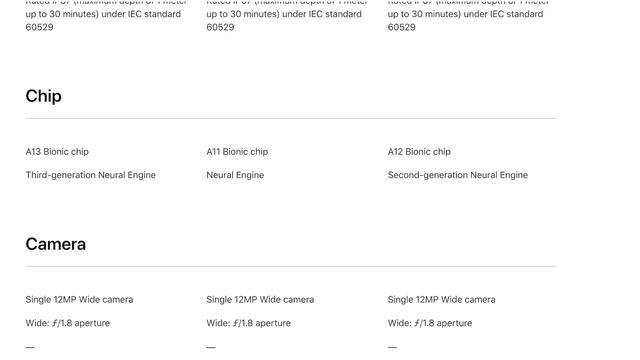Click Third-generation Neural Engine text

(x=91, y=175)
